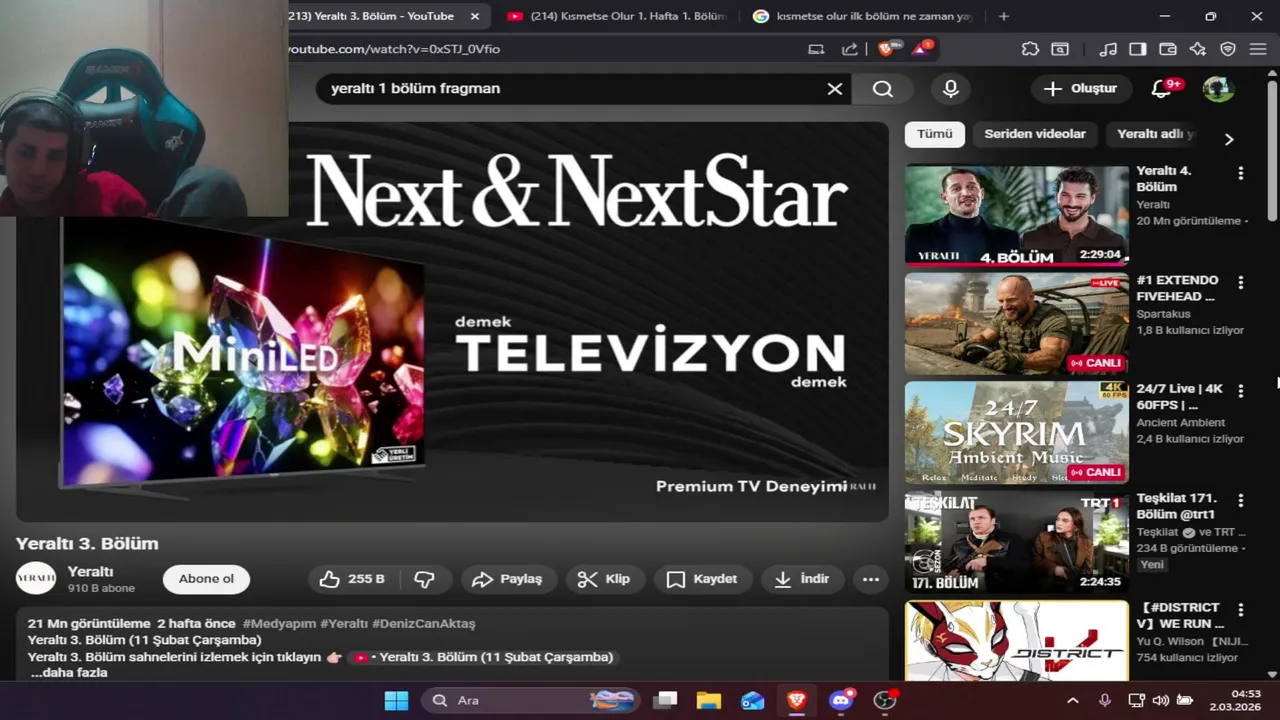Screen dimensions: 1280x720
Task: Open Brave Rewards triangle icon
Action: pos(921,48)
